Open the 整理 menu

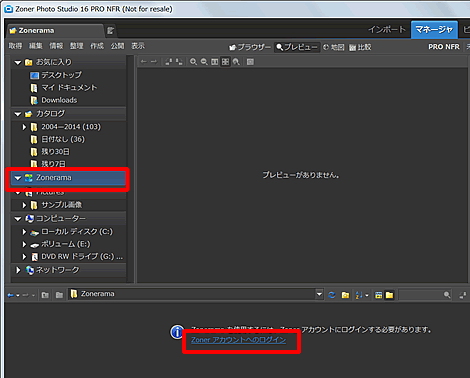coord(77,46)
